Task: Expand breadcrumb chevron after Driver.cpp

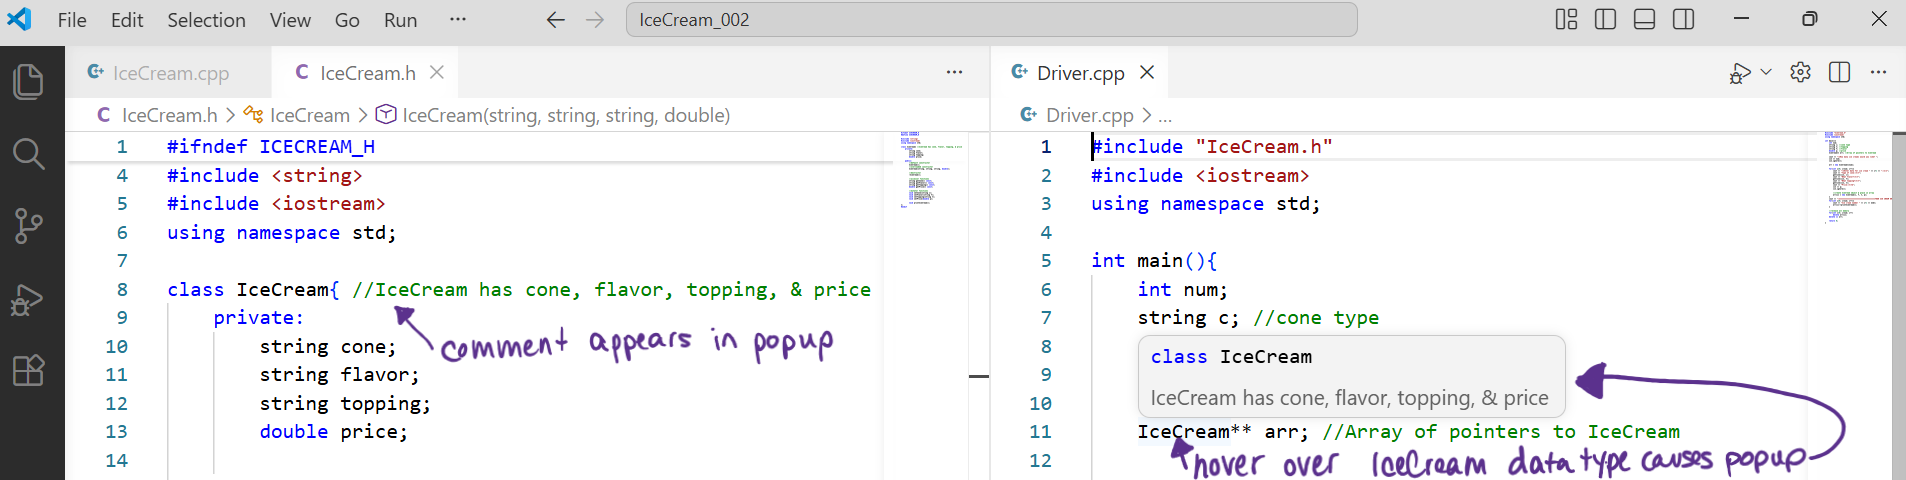Action: tap(1146, 115)
